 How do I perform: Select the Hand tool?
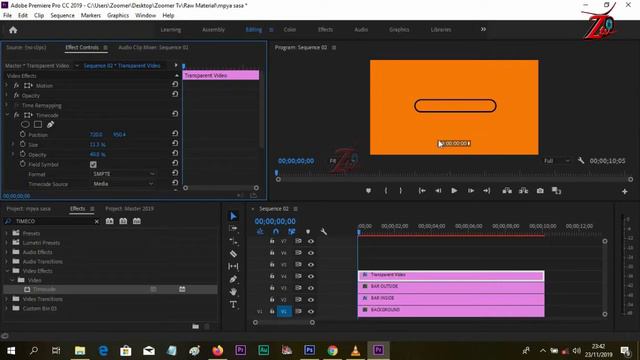[233, 292]
